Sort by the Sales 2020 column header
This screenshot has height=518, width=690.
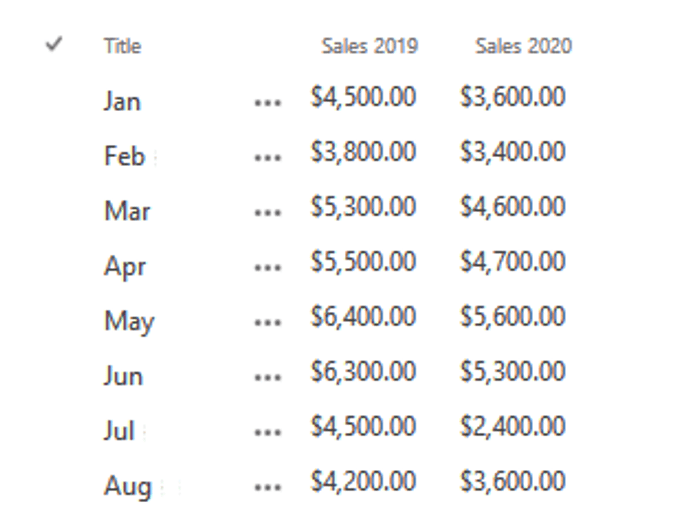[x=524, y=46]
